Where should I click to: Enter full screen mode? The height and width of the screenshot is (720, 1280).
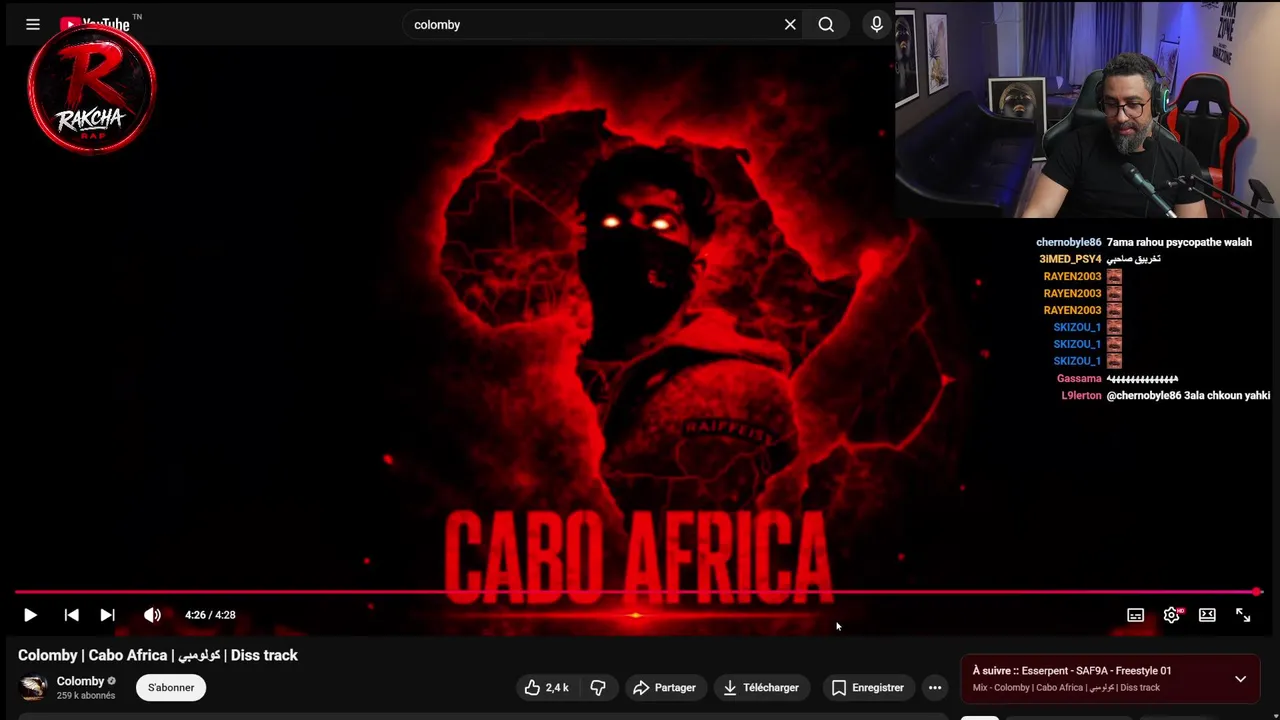pyautogui.click(x=1243, y=615)
